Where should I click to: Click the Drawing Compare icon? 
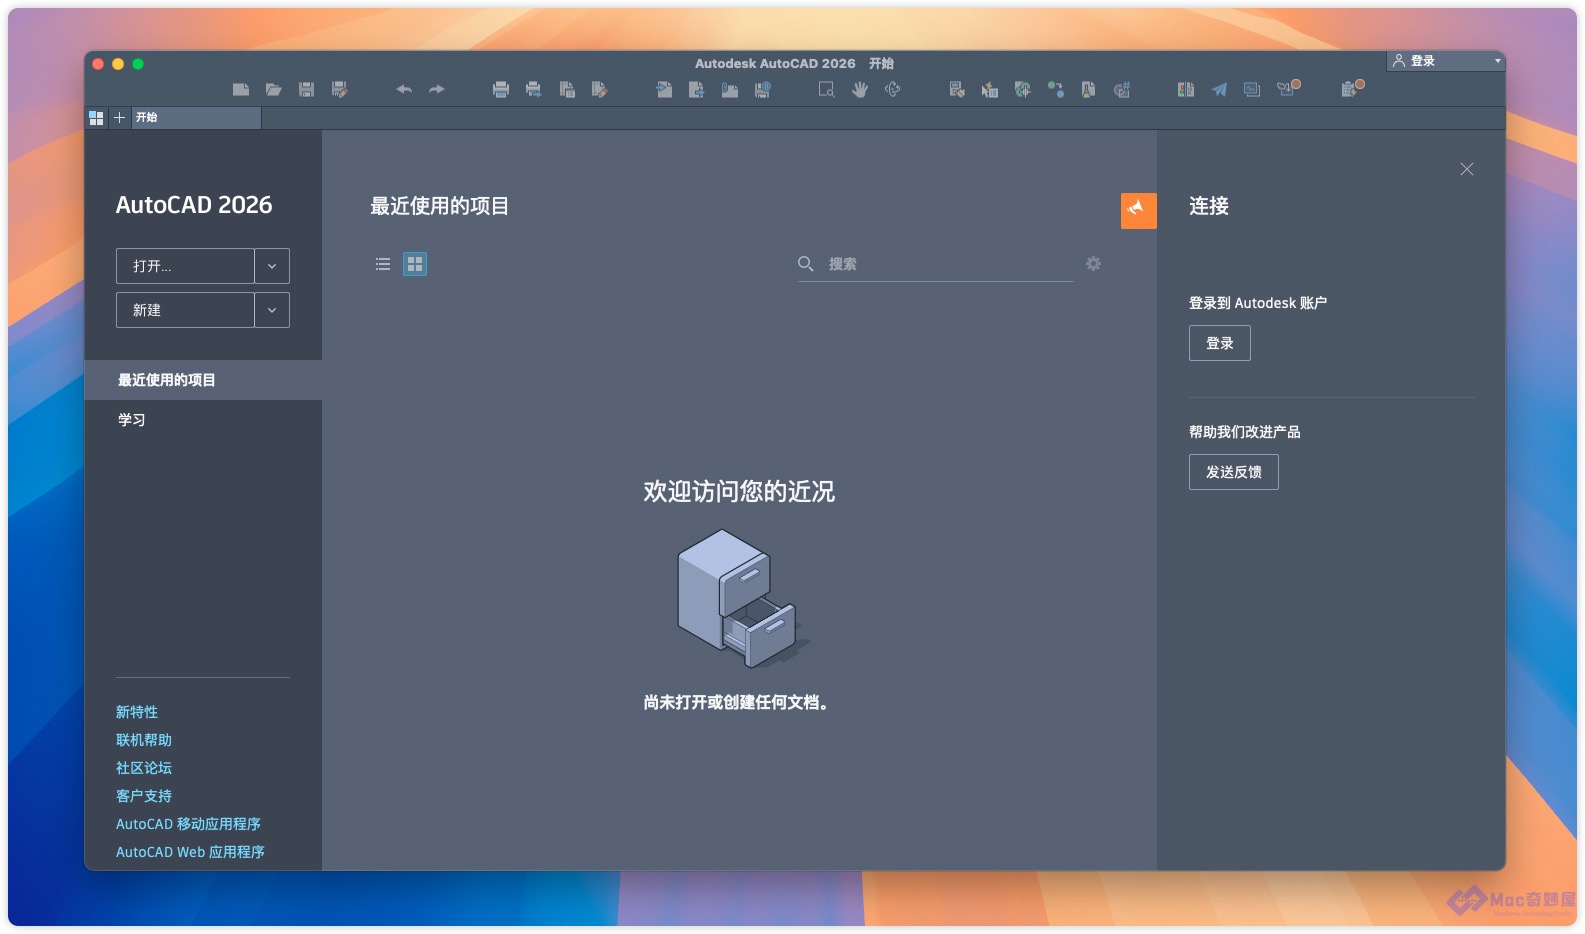(x=1186, y=89)
